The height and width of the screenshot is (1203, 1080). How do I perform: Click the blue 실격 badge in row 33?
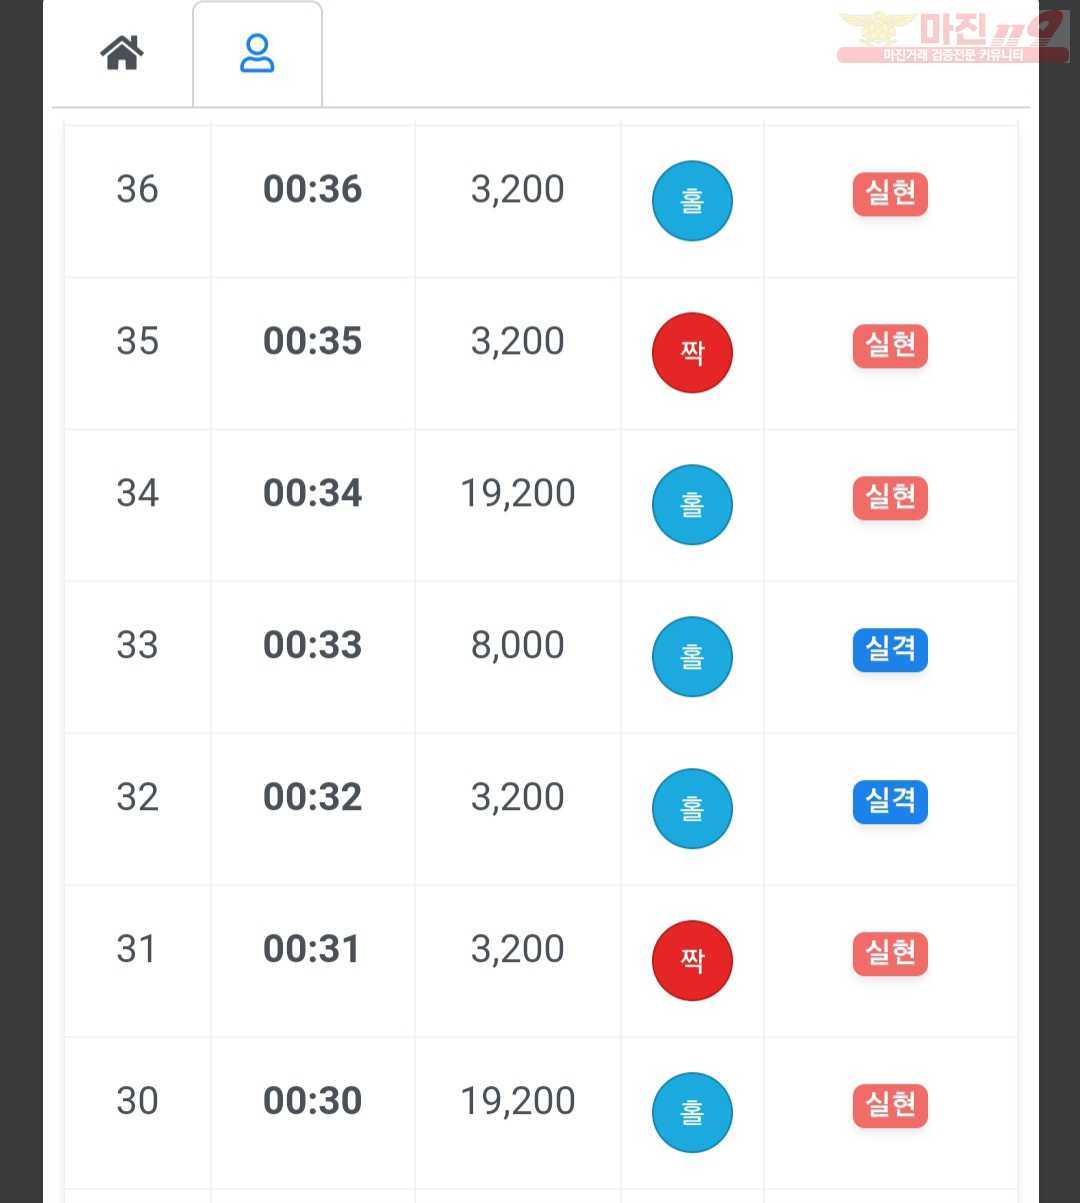[x=890, y=649]
